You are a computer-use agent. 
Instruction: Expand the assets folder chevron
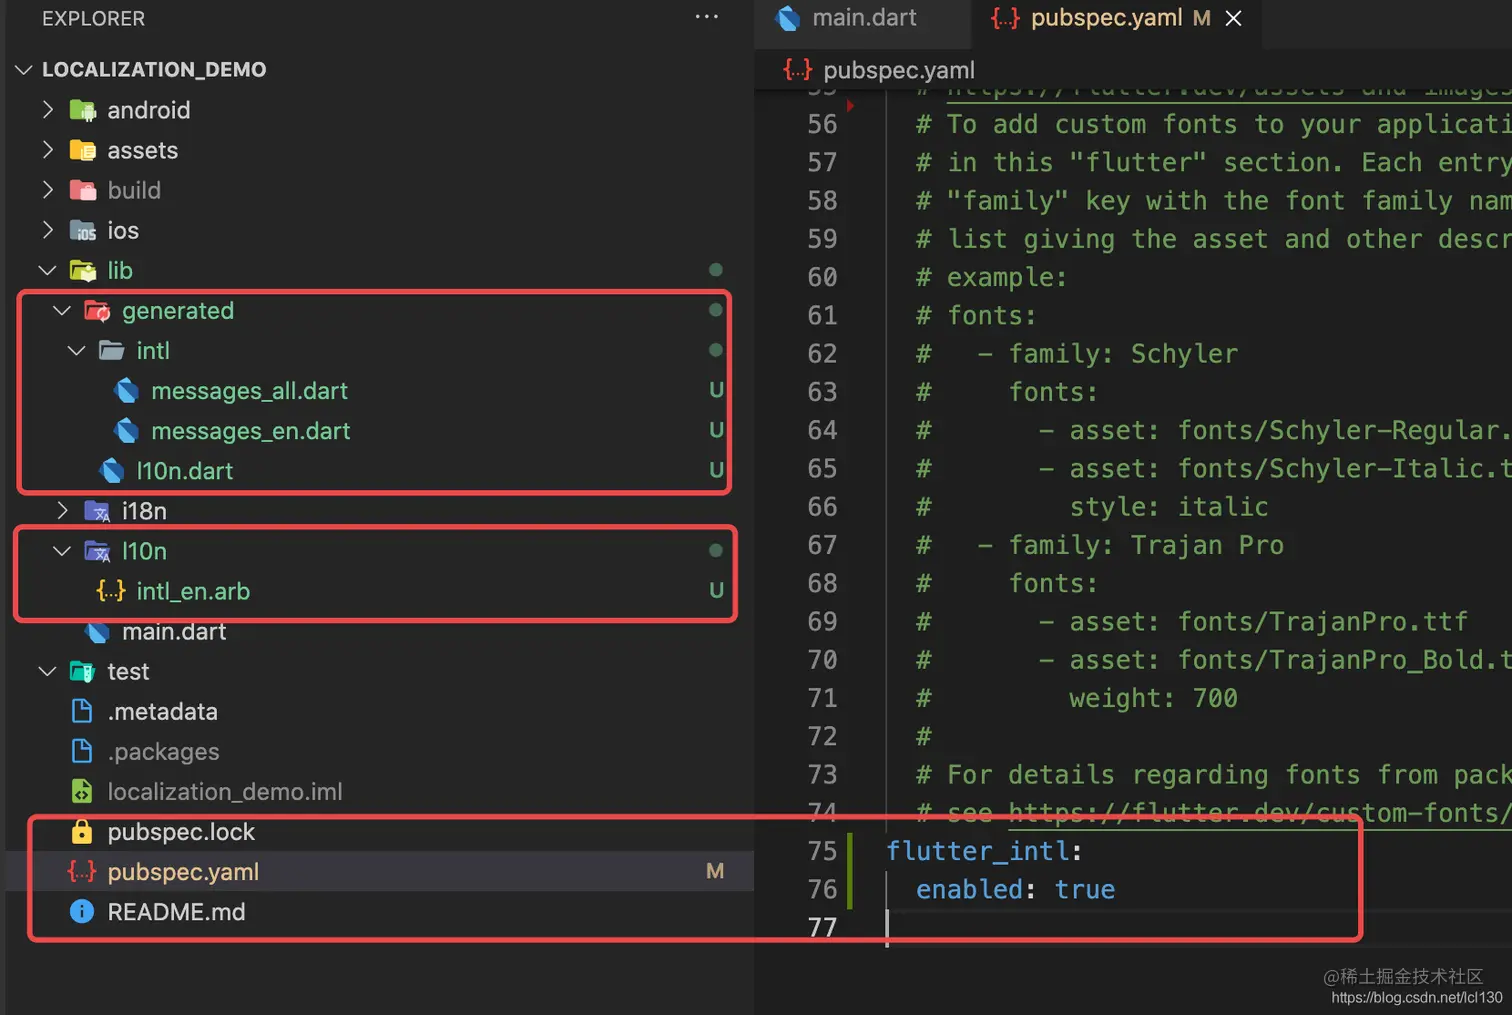(47, 150)
